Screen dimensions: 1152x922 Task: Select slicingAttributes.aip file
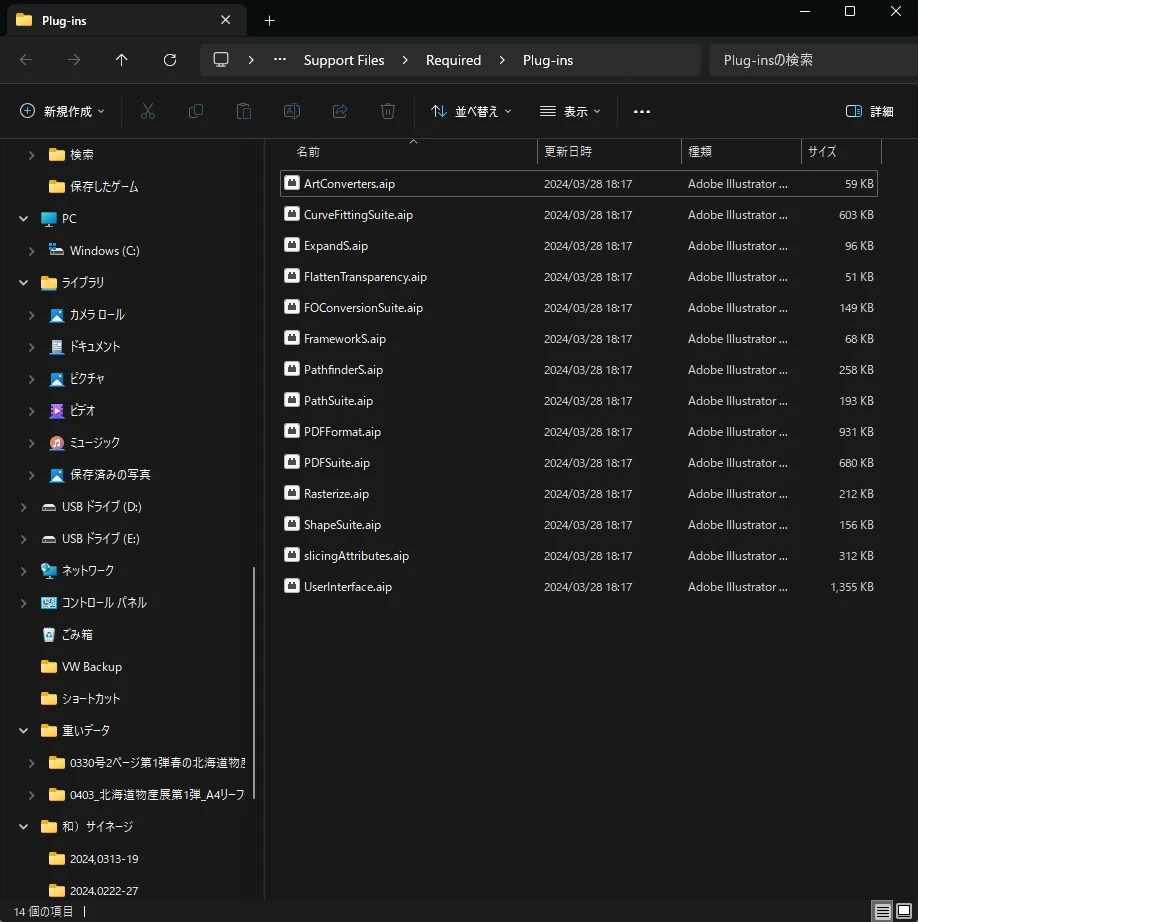click(579, 555)
